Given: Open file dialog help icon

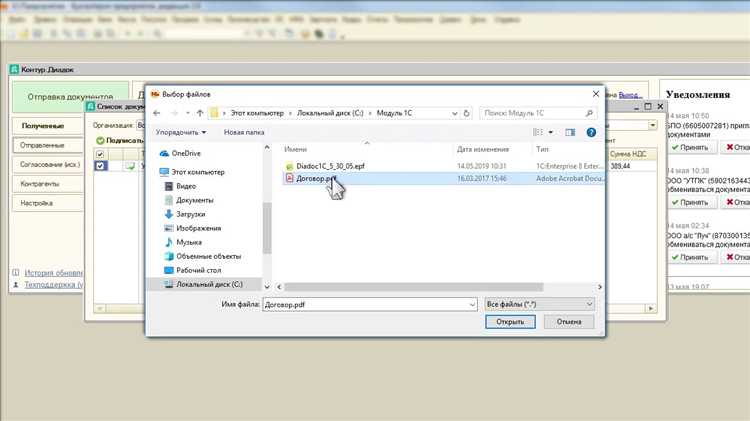Looking at the screenshot, I should coord(591,132).
